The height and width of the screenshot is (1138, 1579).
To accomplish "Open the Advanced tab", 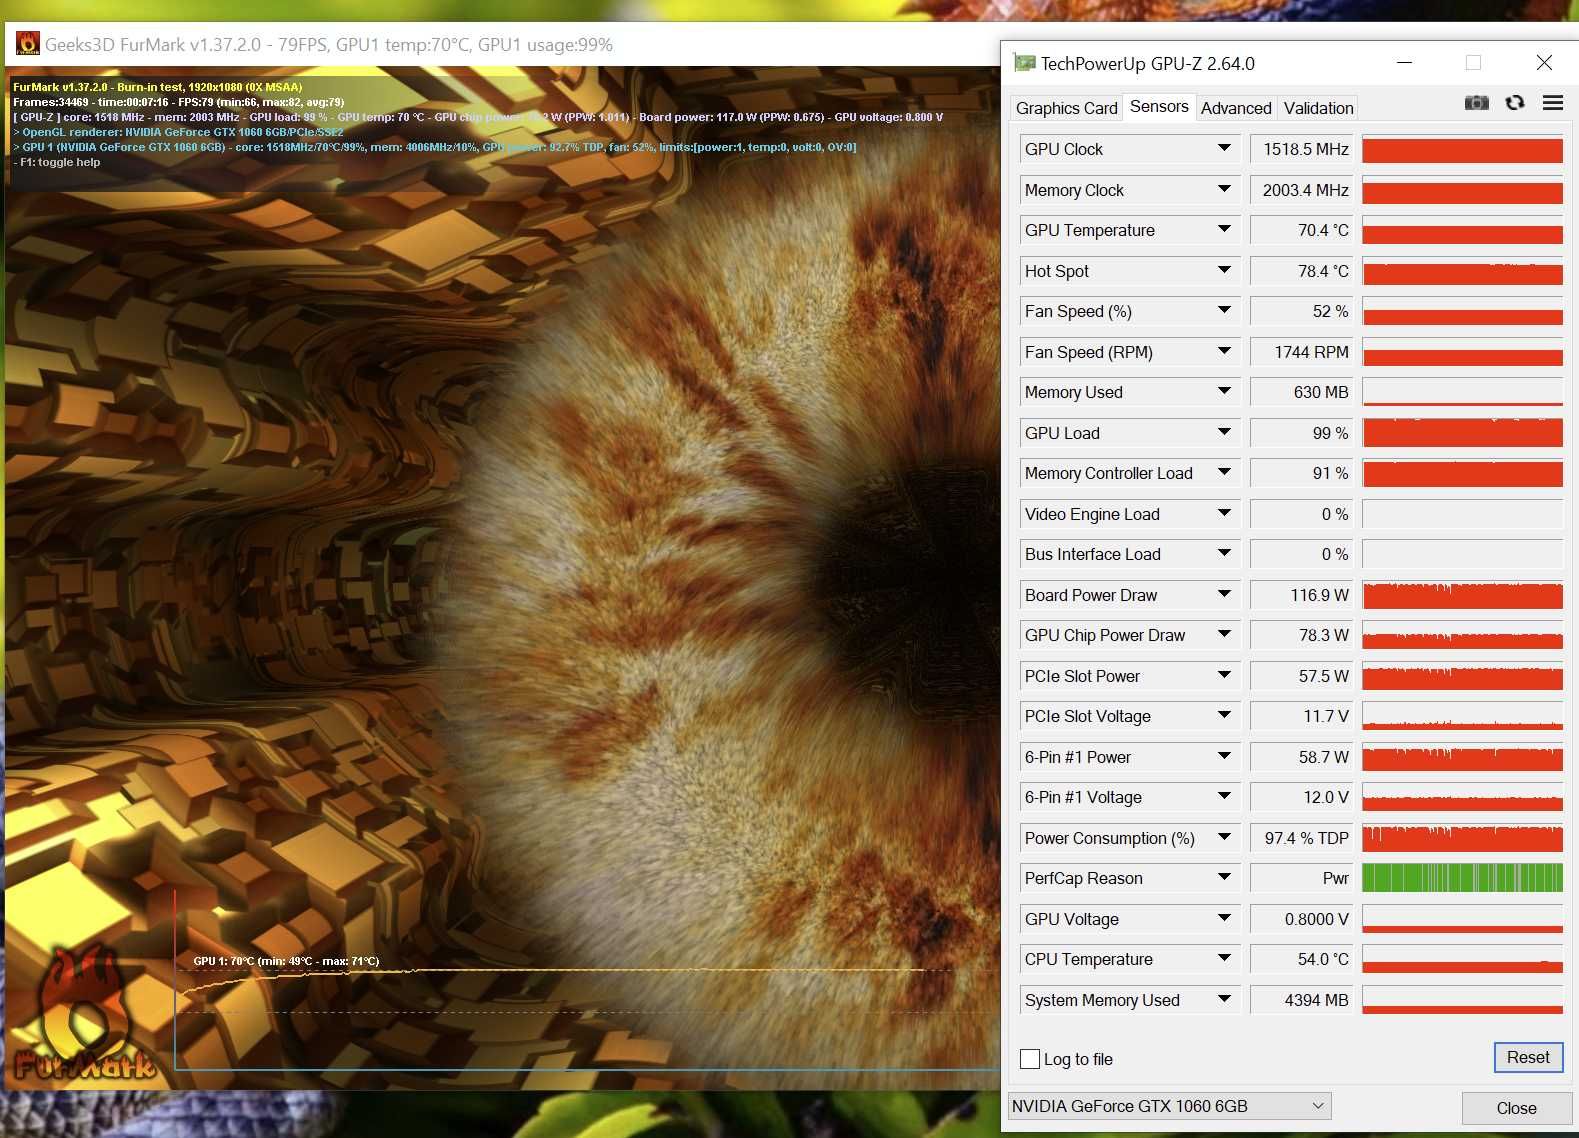I will (1236, 108).
